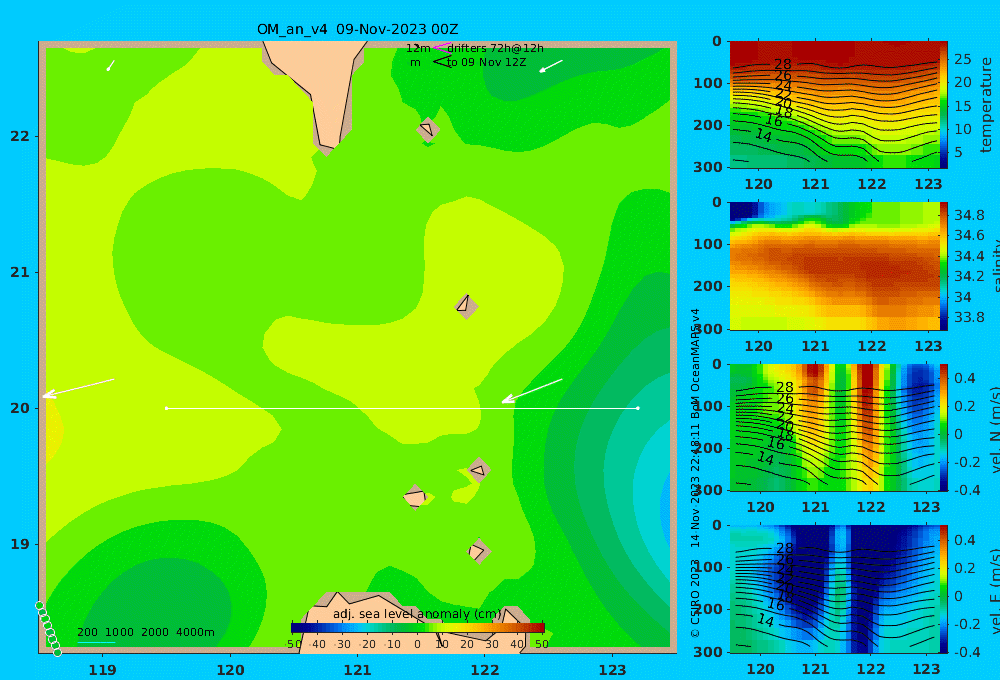This screenshot has height=680, width=1000.
Task: Click the title OM_an_v4 09-Nov-2023 00Z
Action: coord(357,29)
